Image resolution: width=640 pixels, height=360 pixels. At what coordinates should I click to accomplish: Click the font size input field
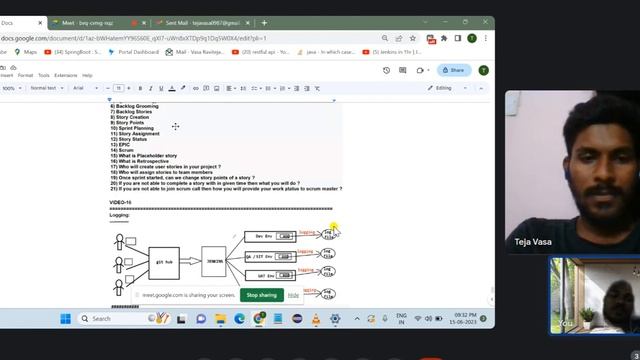118,88
